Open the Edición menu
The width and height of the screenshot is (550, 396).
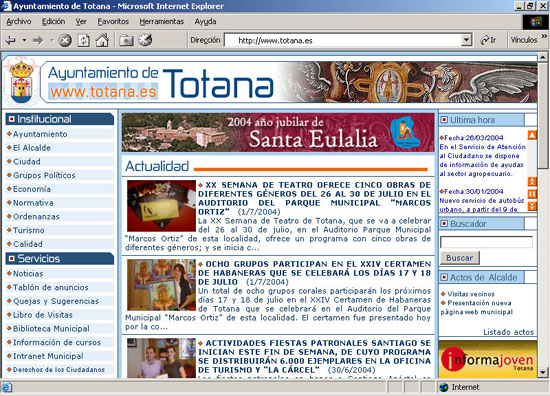[53, 22]
